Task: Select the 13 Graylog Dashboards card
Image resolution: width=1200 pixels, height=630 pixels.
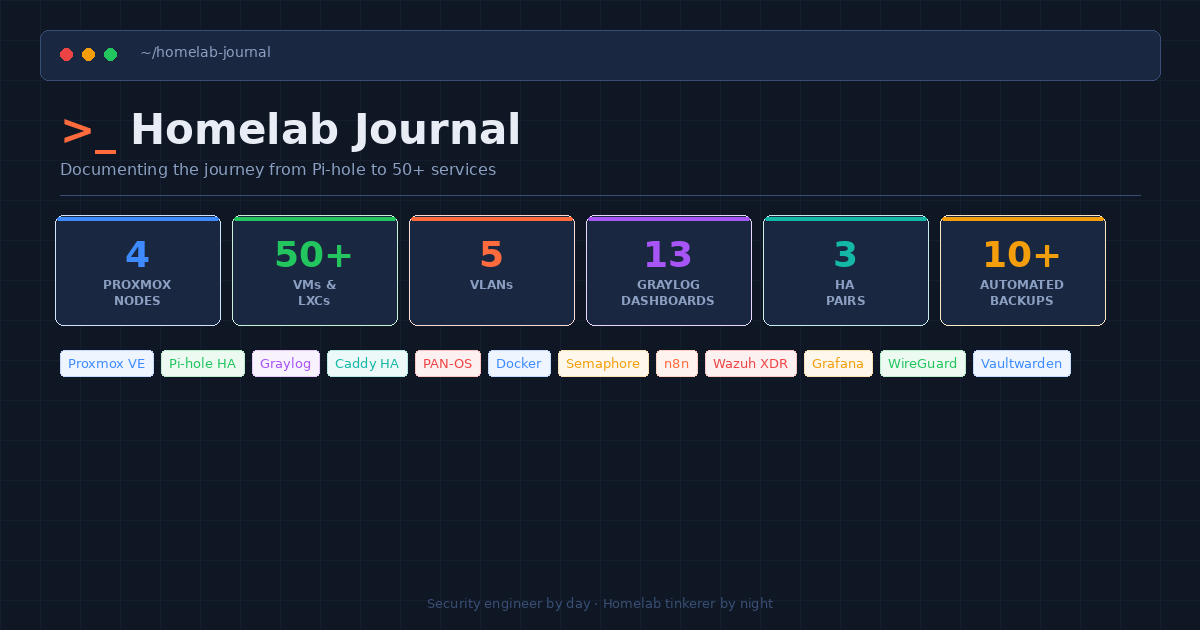Action: 669,271
